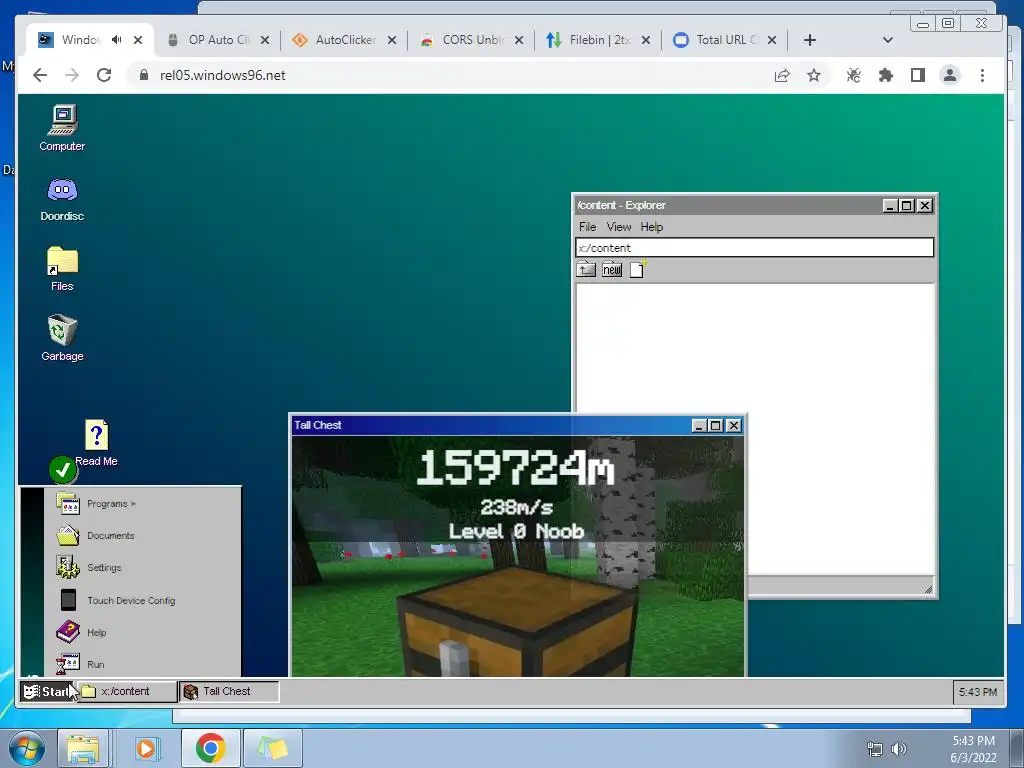Switch to the AutoClicker tab
The image size is (1024, 768).
[x=344, y=40]
